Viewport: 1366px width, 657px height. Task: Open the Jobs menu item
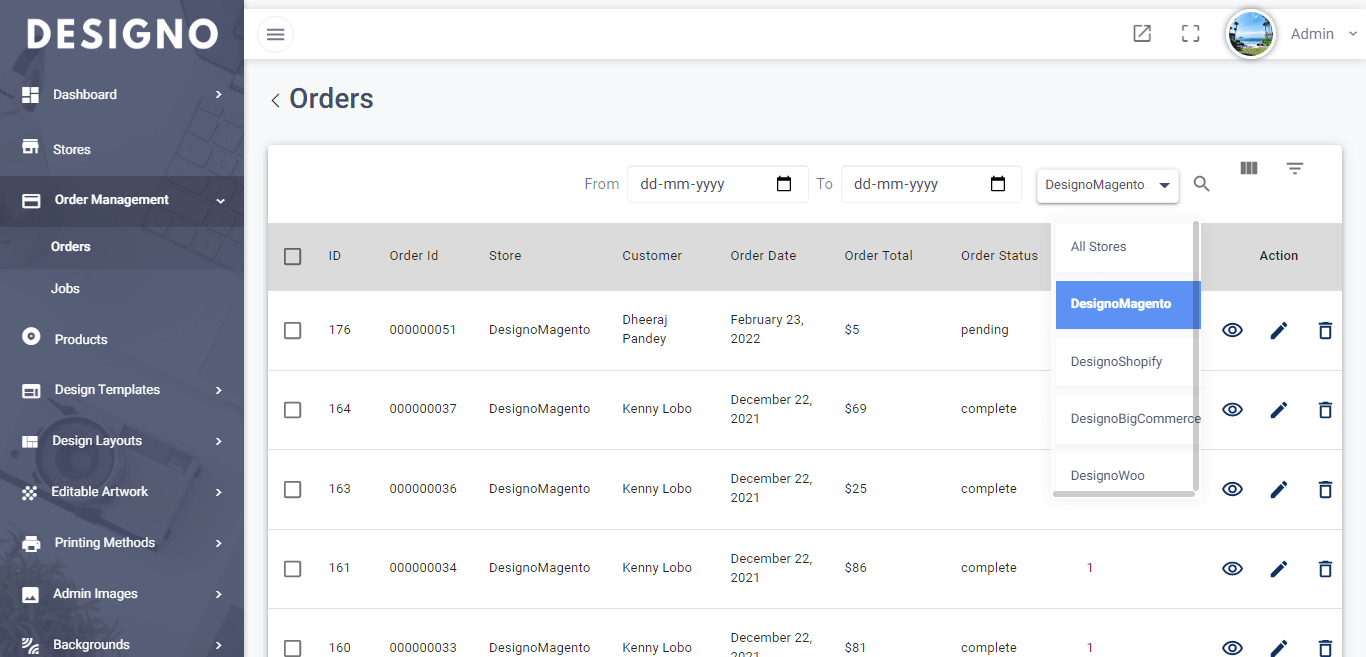click(65, 288)
